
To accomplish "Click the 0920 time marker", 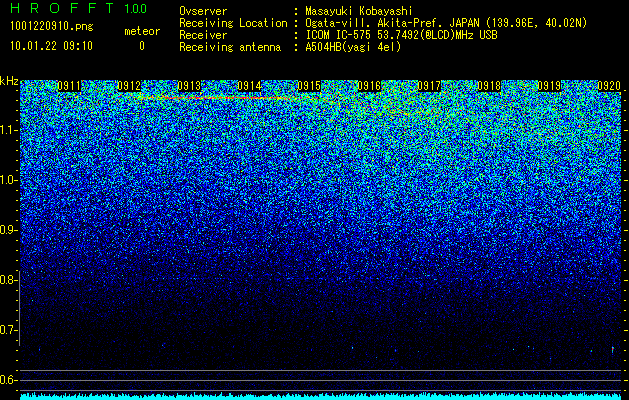I will 609,86.
